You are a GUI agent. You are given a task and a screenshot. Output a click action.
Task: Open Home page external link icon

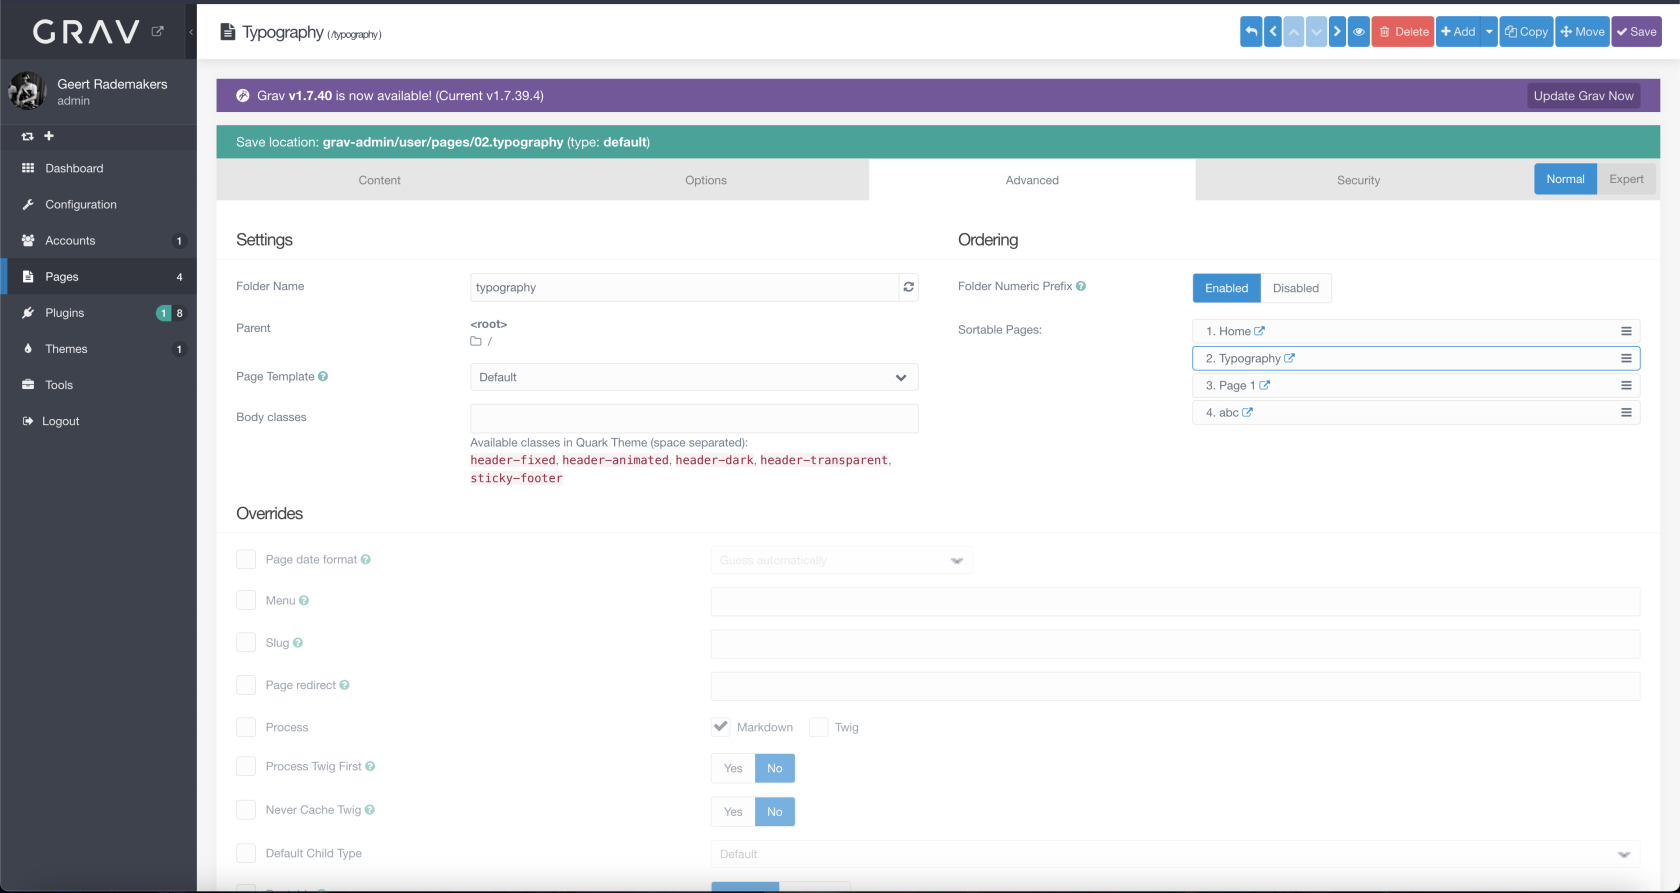tap(1260, 331)
